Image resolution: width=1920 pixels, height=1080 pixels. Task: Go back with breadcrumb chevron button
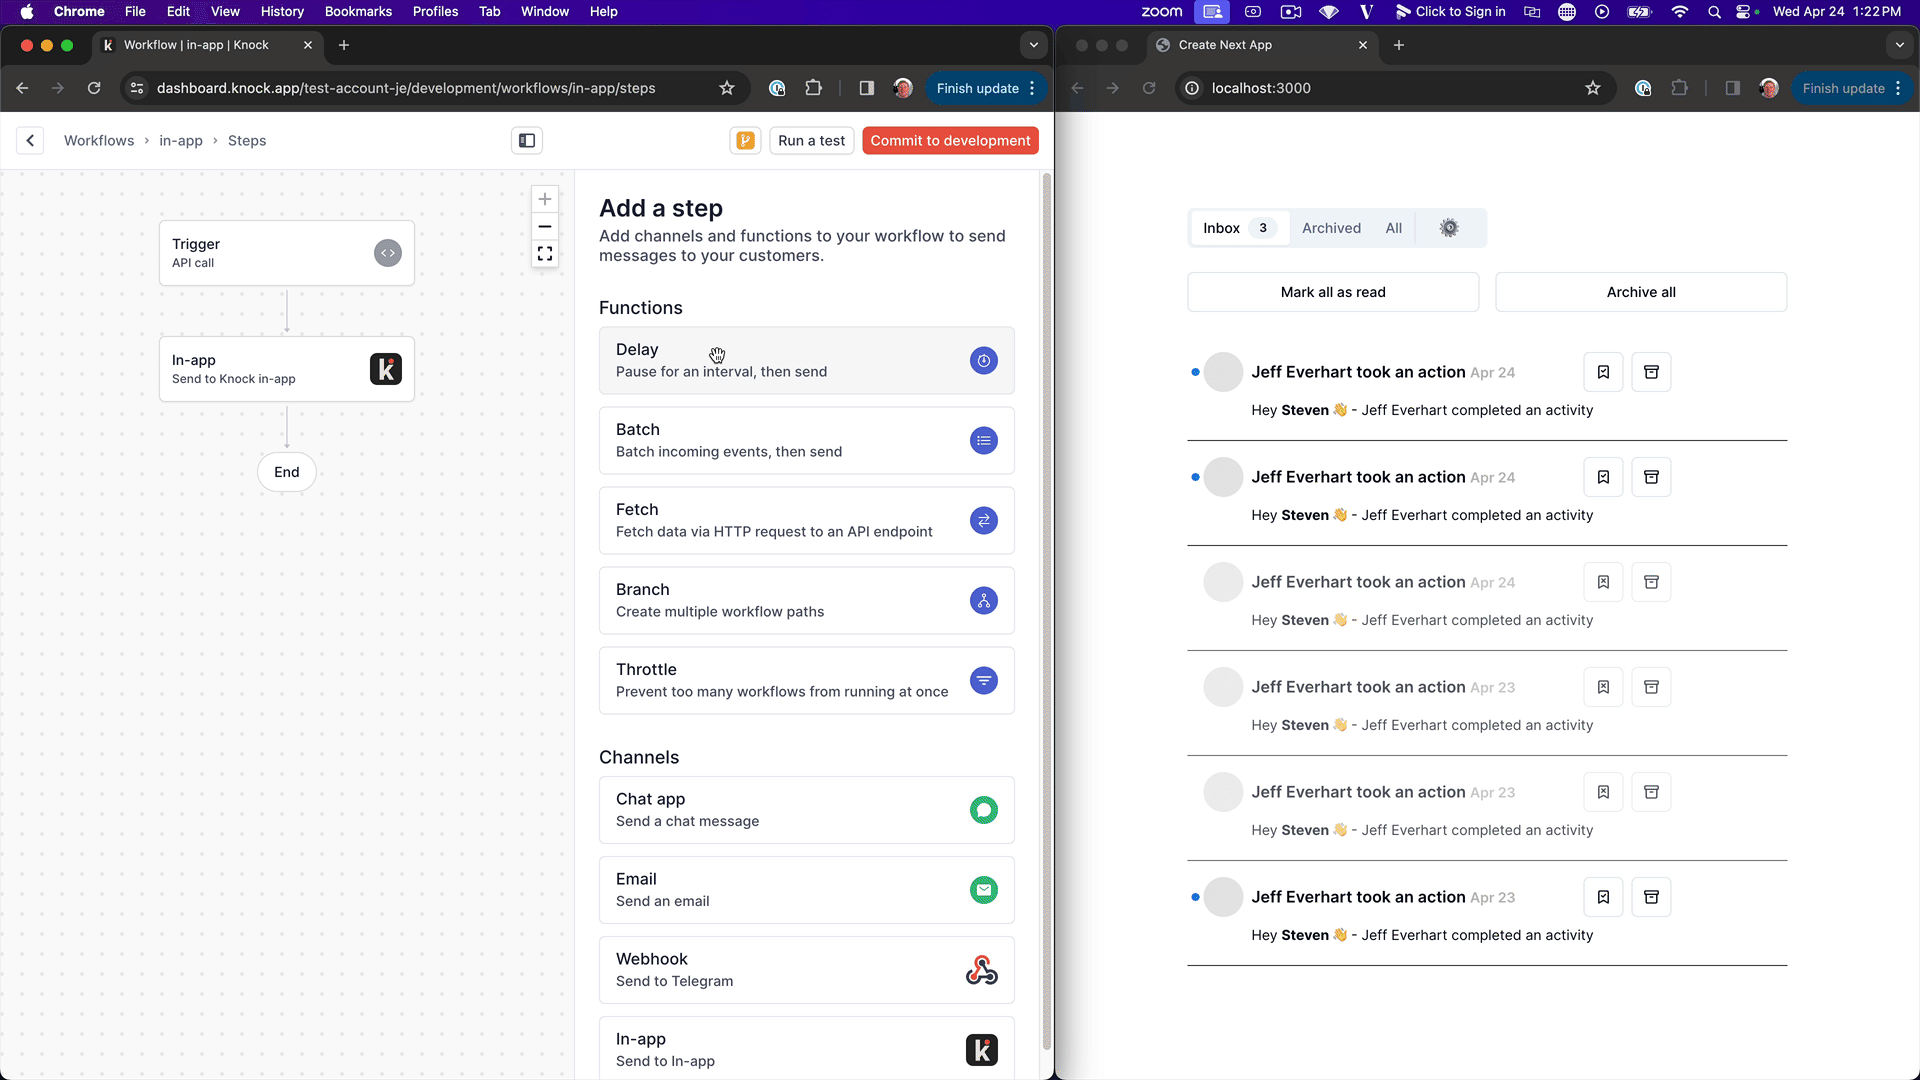[30, 141]
